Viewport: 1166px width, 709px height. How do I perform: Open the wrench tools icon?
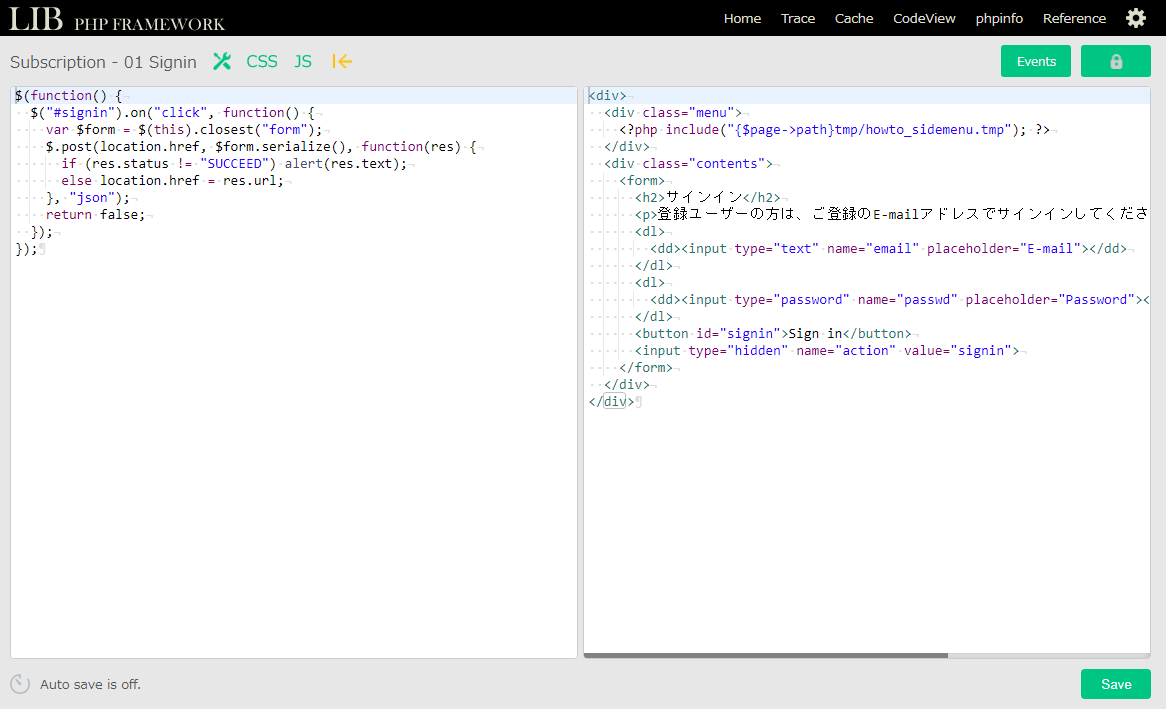point(222,62)
